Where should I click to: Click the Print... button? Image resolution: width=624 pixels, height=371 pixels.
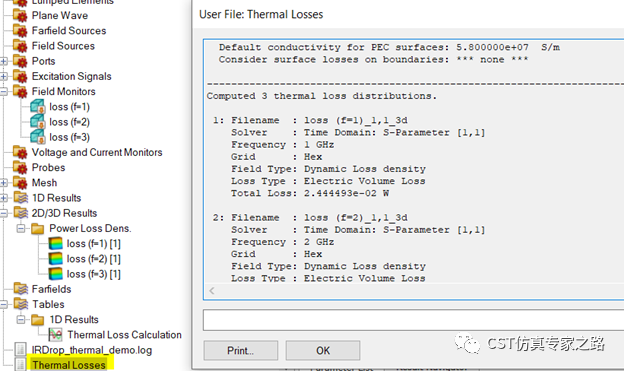(x=240, y=350)
